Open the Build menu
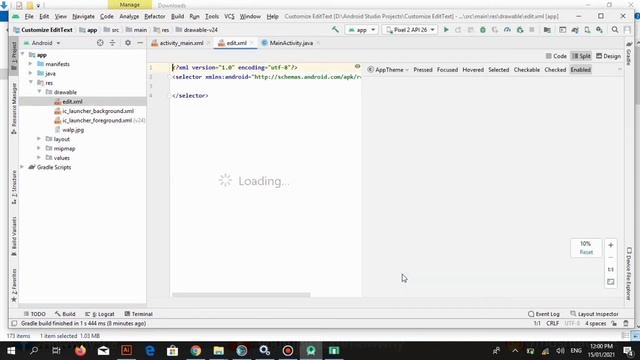Screen dimensions: 640x360 pyautogui.click(x=177, y=17)
